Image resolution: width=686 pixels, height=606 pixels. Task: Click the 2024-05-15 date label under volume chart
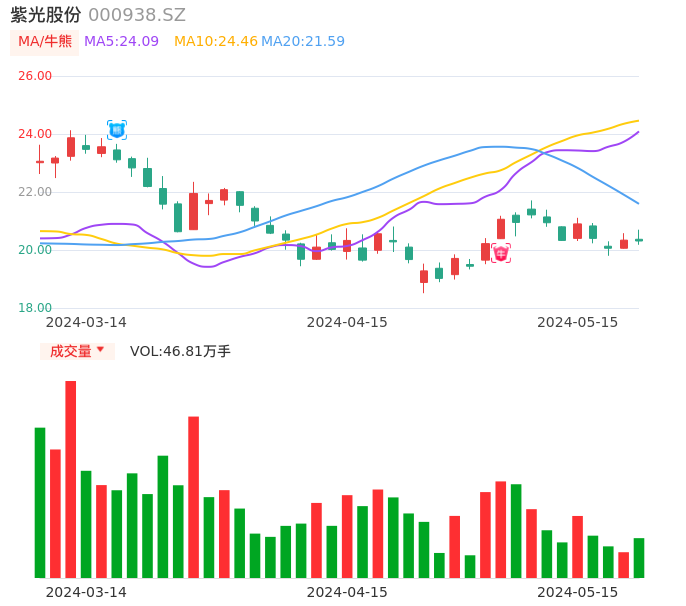(578, 592)
